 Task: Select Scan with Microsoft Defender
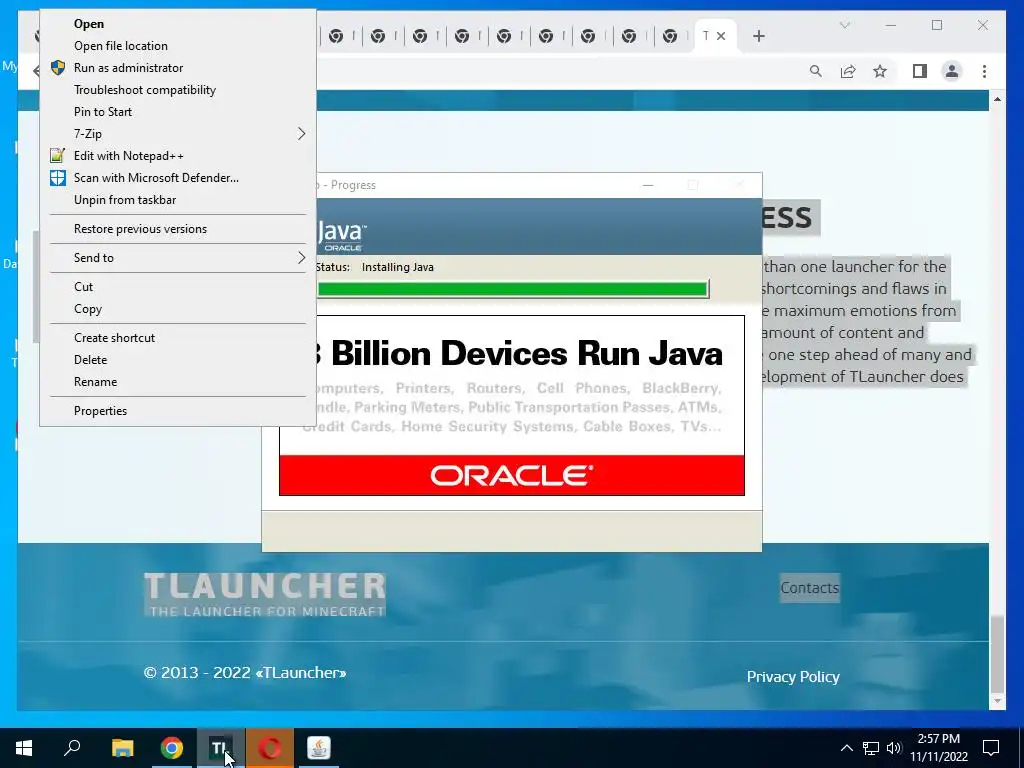(156, 178)
